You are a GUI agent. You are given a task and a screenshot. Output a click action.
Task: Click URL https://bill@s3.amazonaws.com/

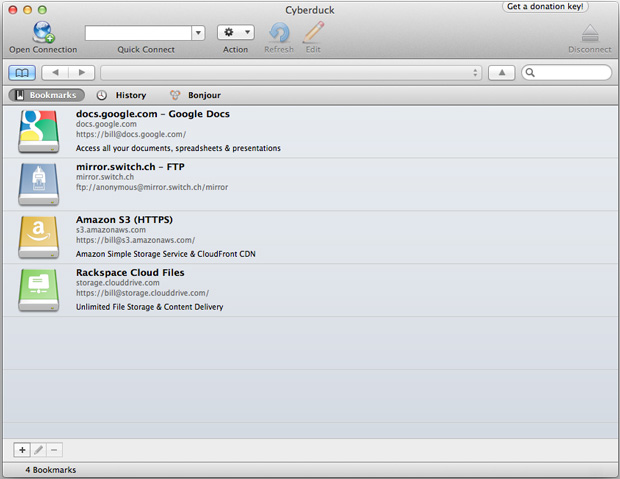[135, 240]
